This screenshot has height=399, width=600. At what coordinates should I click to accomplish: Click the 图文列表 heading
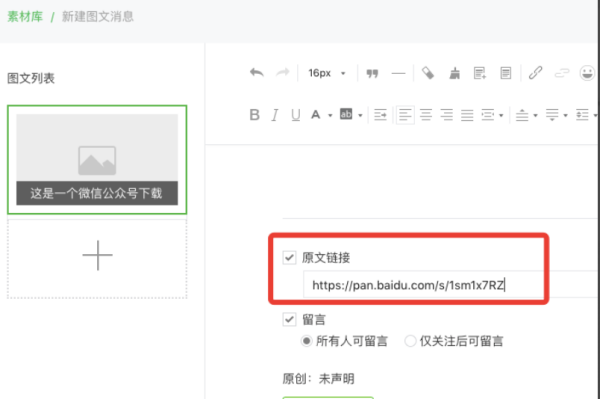pyautogui.click(x=31, y=78)
